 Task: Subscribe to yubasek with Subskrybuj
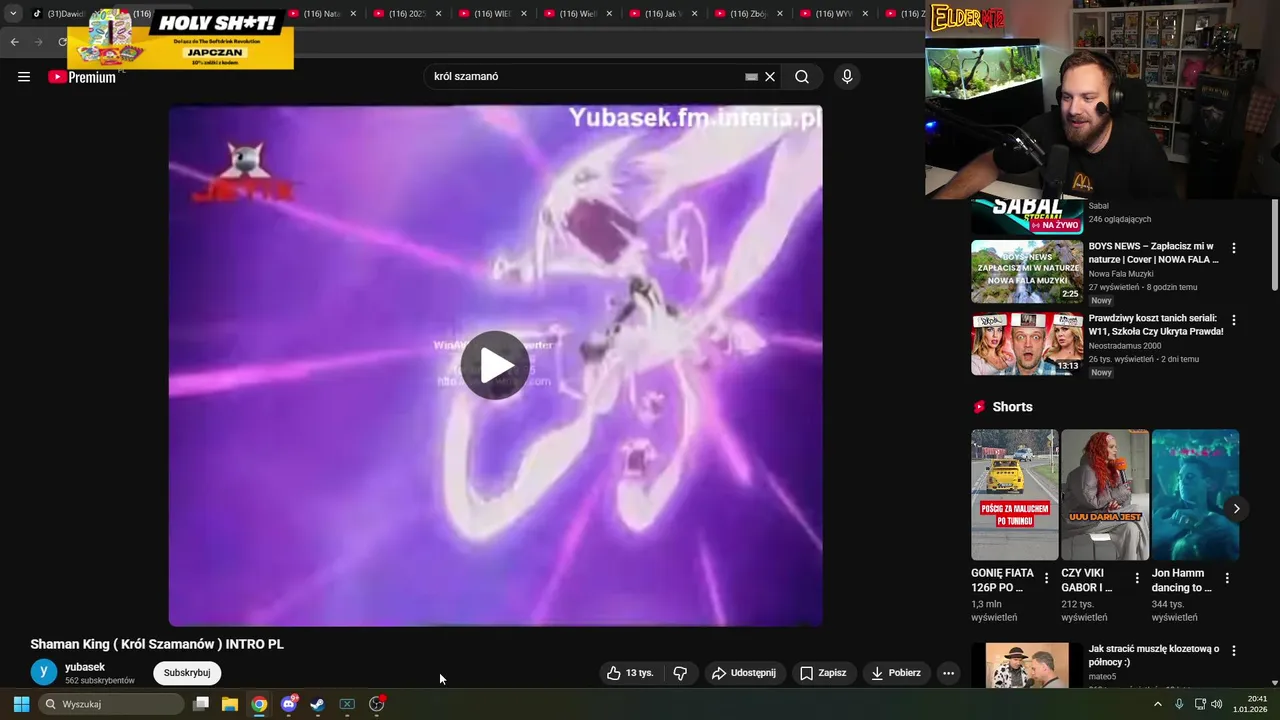pos(187,673)
